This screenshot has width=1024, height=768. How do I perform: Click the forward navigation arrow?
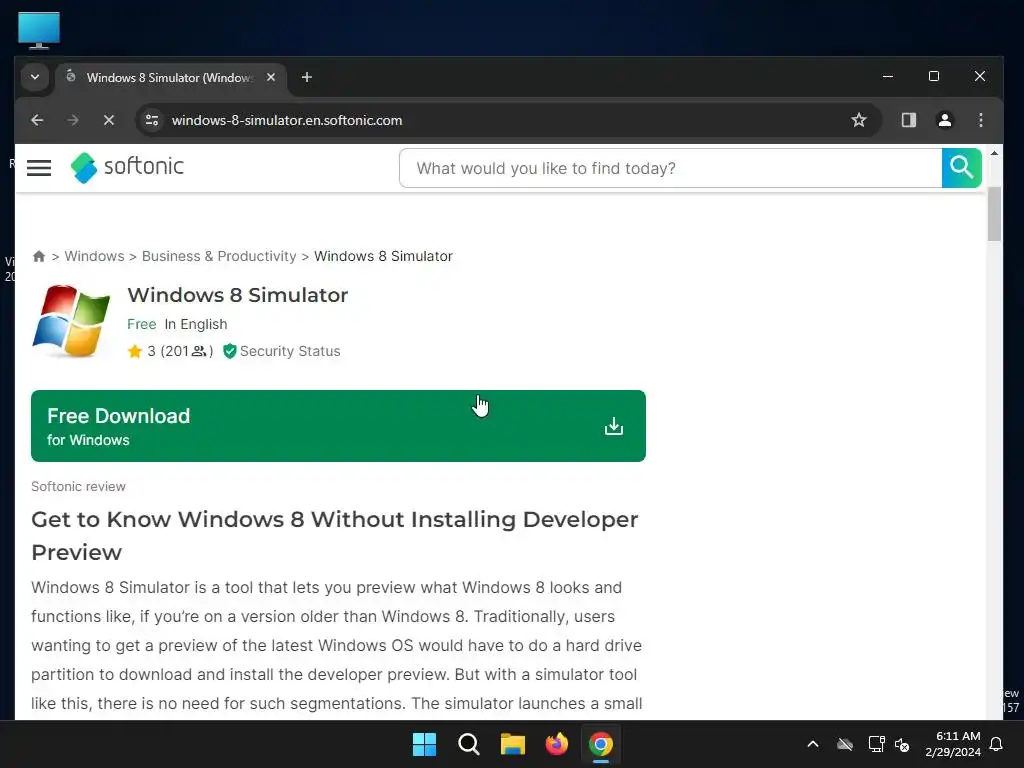[x=72, y=120]
